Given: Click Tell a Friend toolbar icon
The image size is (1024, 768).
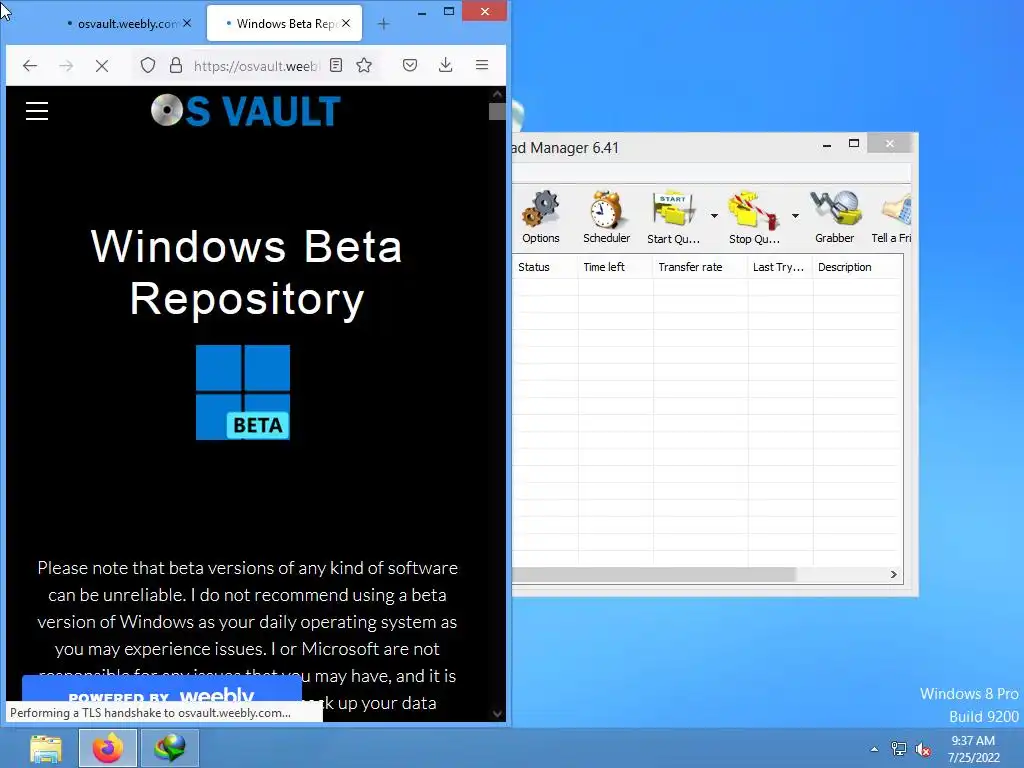Looking at the screenshot, I should [x=892, y=217].
